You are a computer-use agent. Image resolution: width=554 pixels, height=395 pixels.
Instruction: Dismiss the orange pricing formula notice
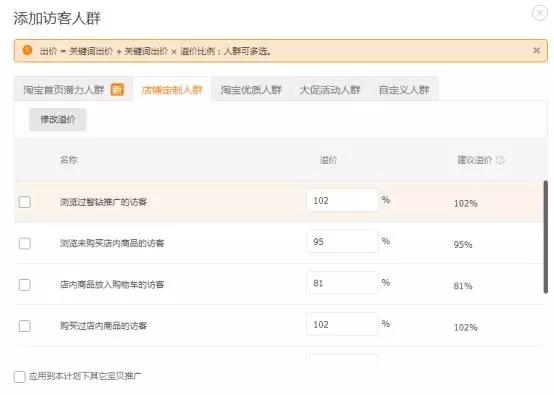point(536,51)
